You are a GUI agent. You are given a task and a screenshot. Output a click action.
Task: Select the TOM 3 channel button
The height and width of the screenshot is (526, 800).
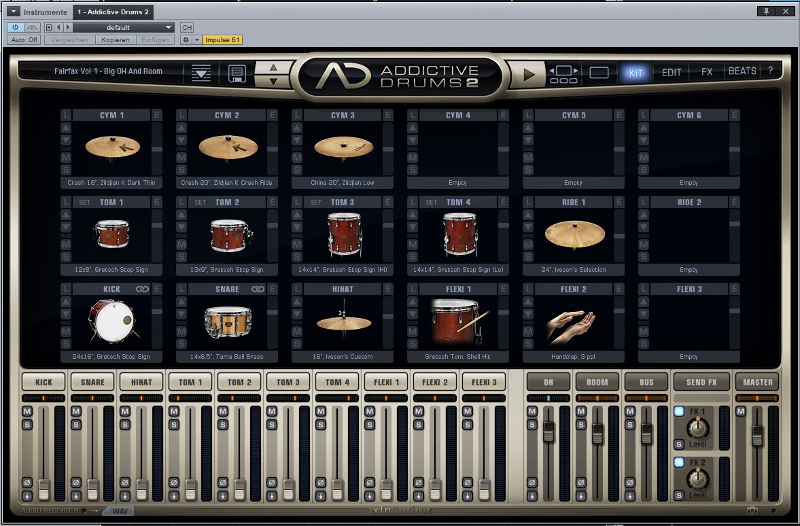point(288,382)
